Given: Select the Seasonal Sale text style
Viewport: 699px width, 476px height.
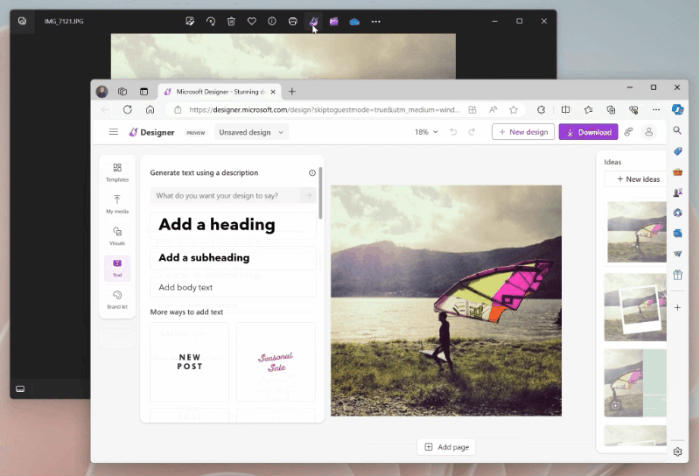Looking at the screenshot, I should (275, 362).
